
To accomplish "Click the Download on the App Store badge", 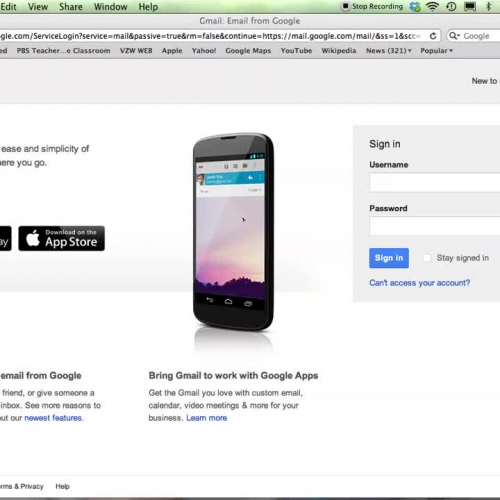I will pos(61,238).
